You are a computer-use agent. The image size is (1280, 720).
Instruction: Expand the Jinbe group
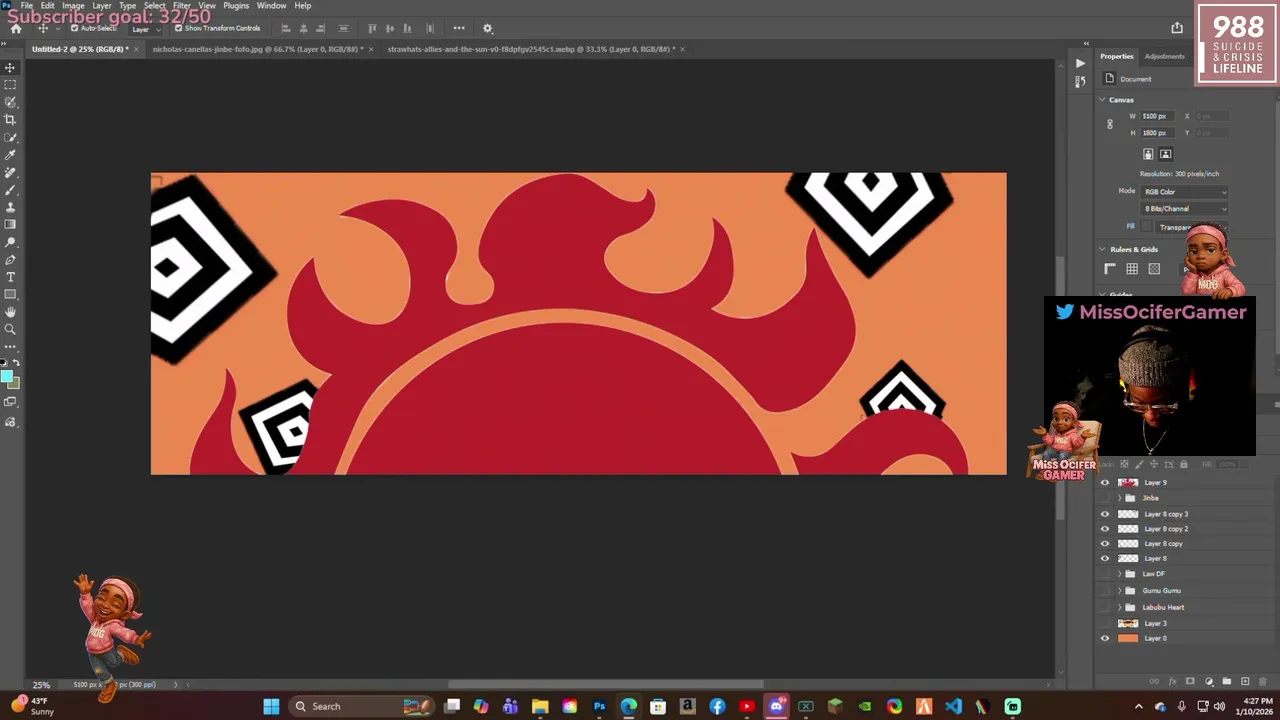tap(1119, 498)
